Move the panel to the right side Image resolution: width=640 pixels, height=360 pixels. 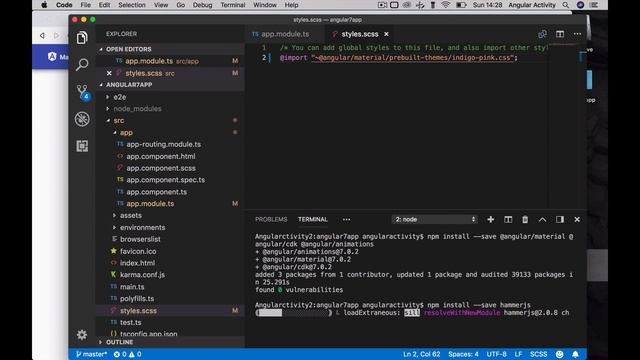(560, 220)
